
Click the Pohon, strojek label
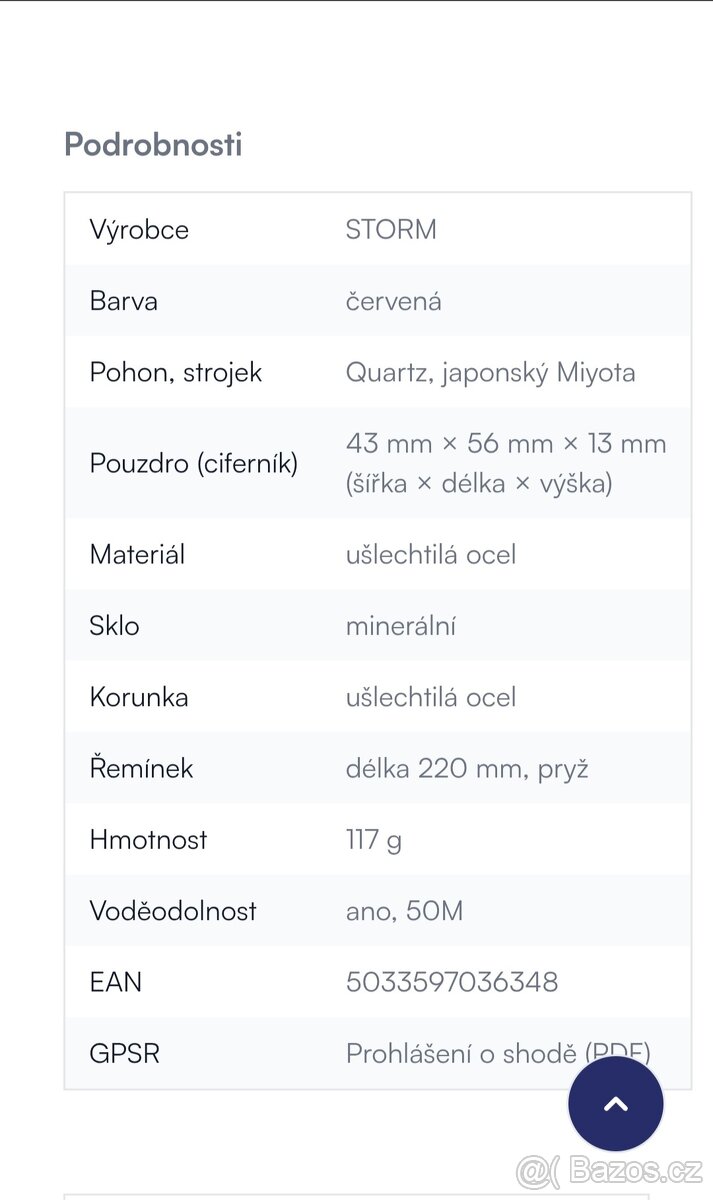pyautogui.click(x=176, y=373)
